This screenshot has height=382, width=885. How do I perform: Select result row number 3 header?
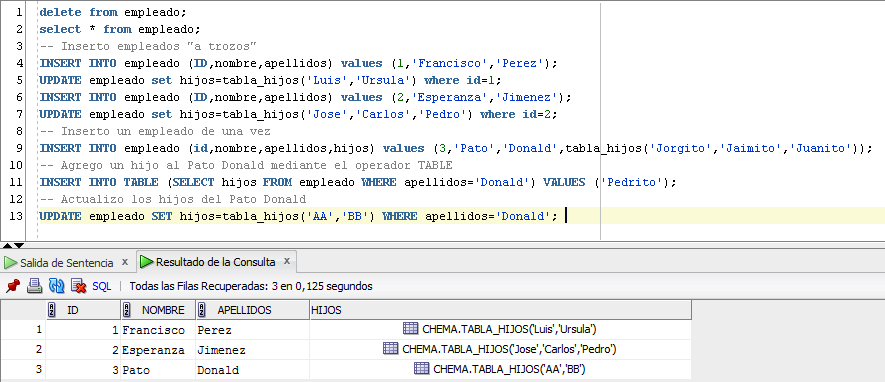pyautogui.click(x=23, y=370)
